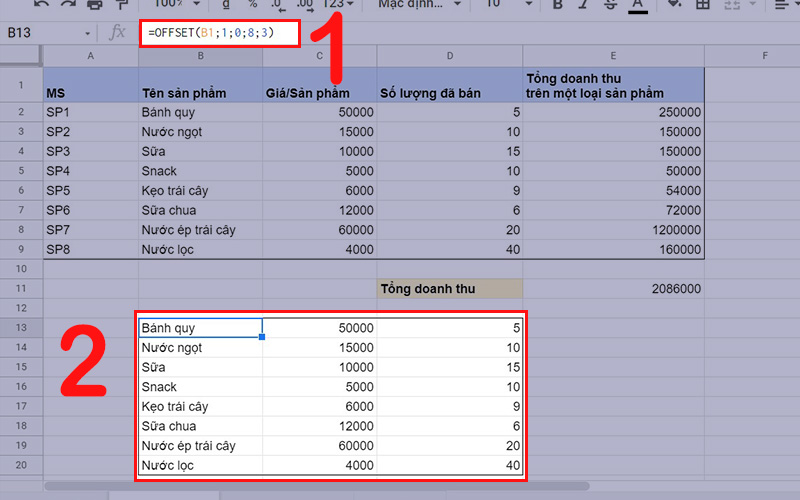Toggle italic formatting
This screenshot has width=800, height=500.
583,4
